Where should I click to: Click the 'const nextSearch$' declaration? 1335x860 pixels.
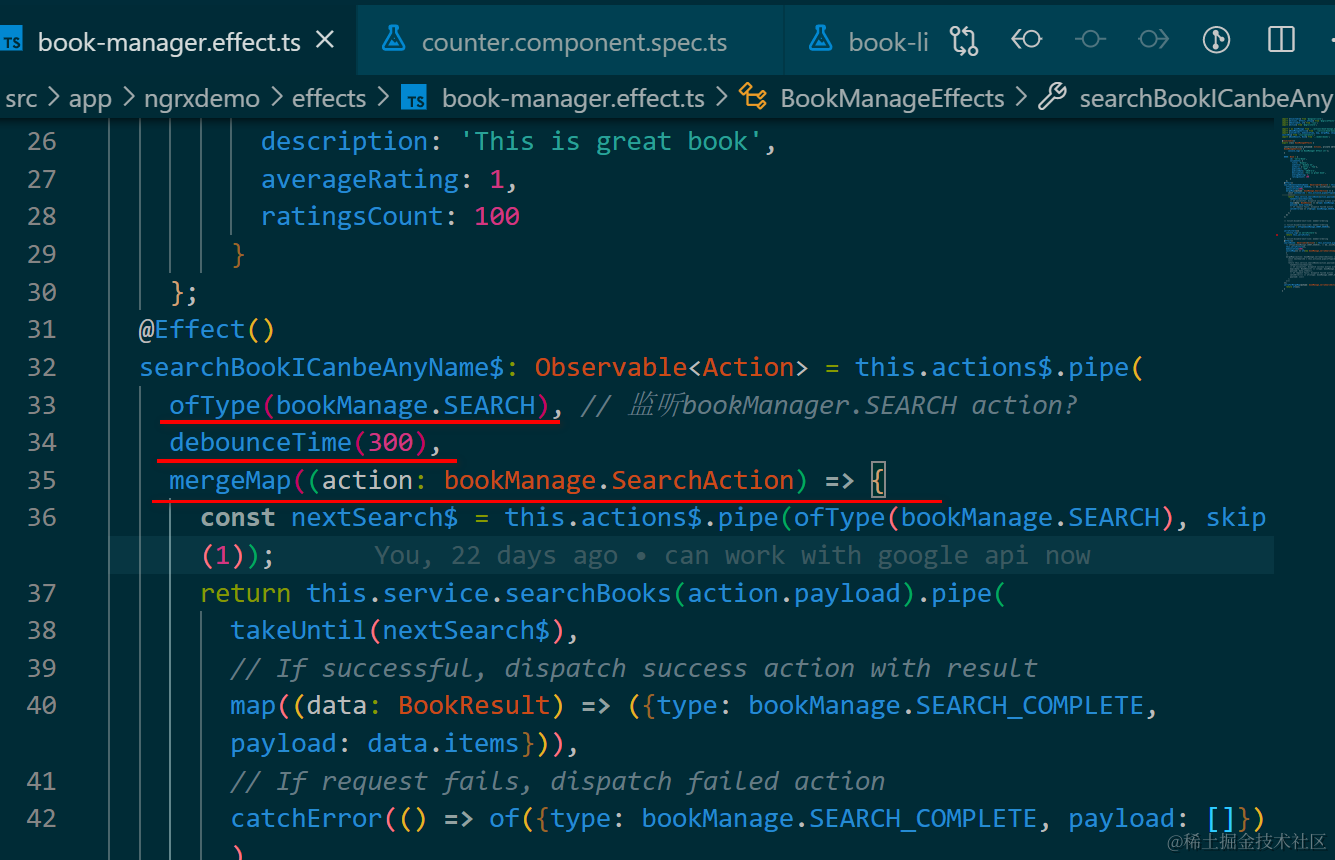[329, 517]
